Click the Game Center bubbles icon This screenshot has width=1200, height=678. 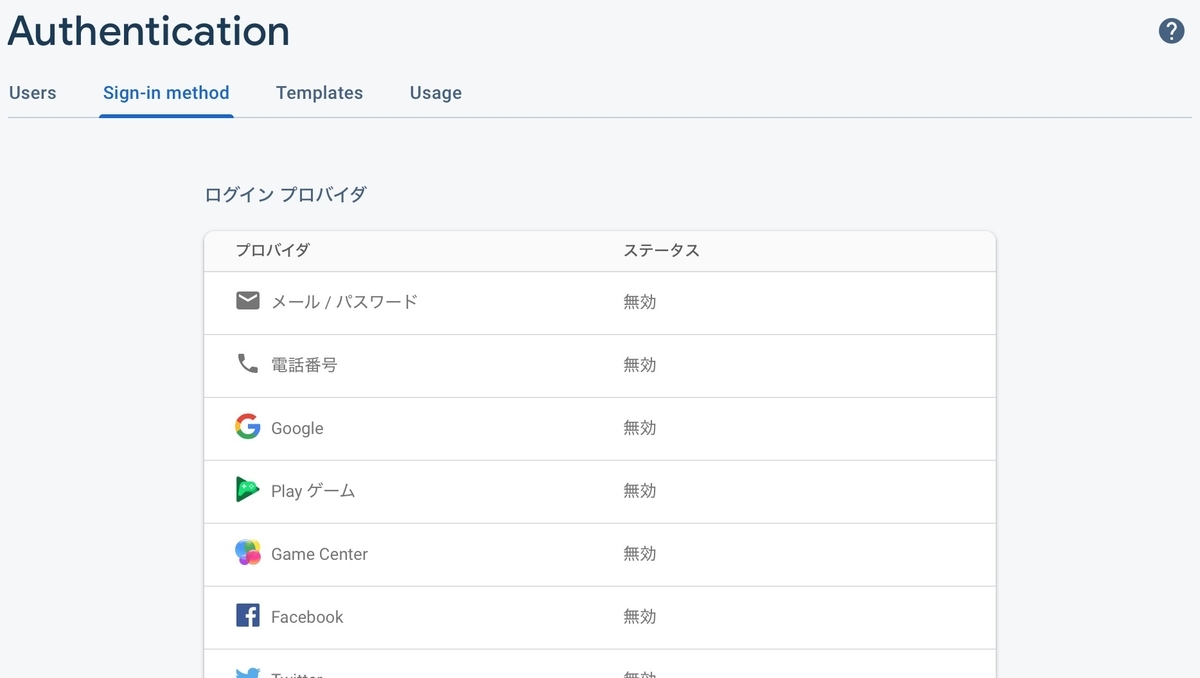click(248, 553)
